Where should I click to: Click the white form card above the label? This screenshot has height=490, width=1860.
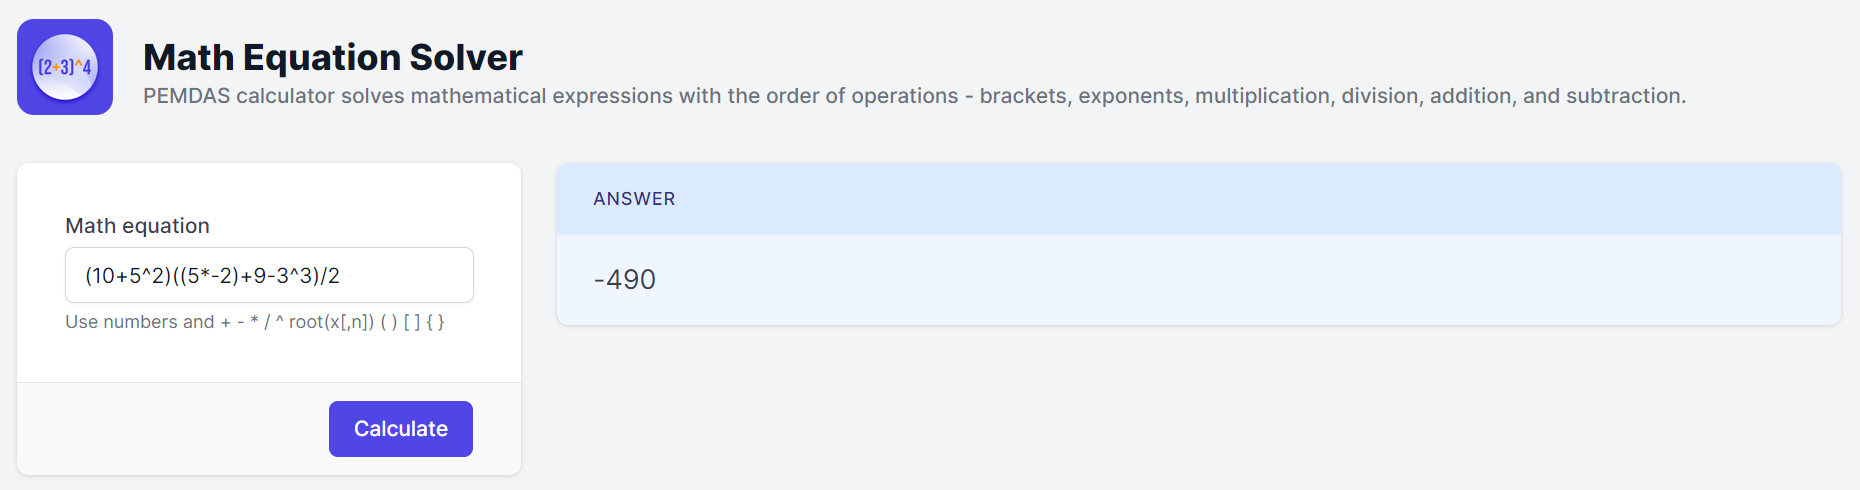tap(269, 188)
